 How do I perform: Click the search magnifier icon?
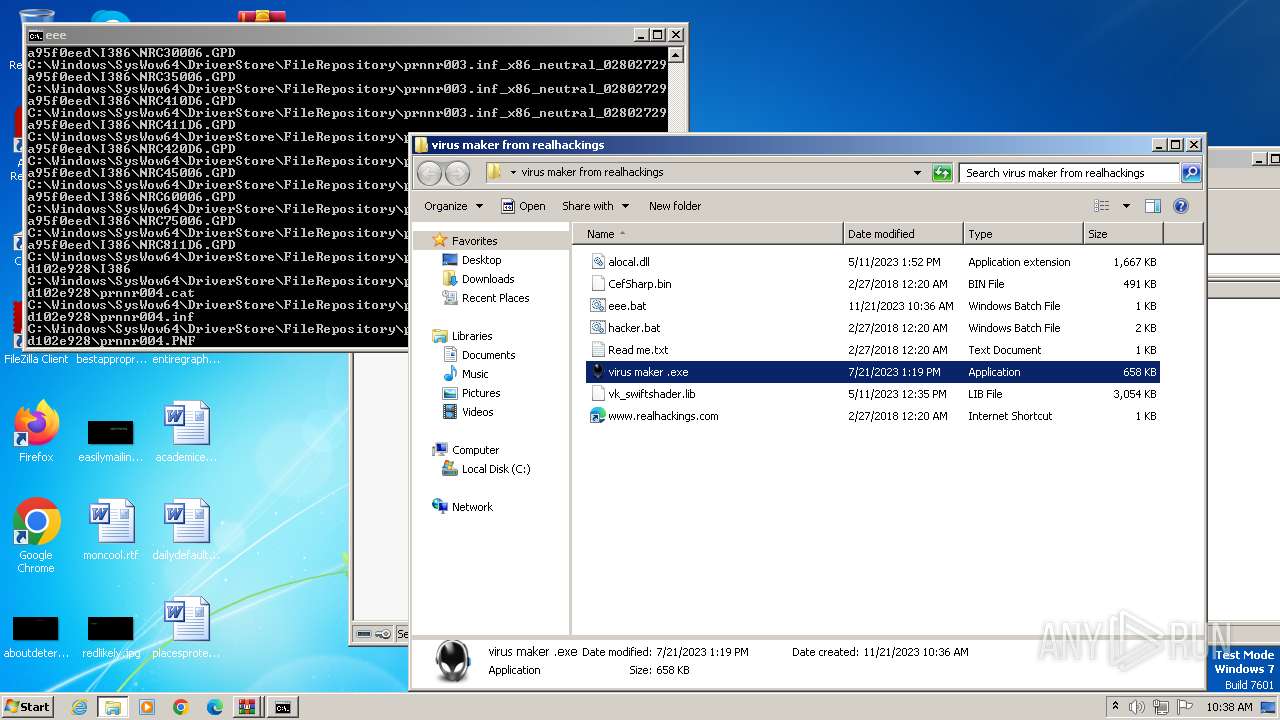(1190, 173)
